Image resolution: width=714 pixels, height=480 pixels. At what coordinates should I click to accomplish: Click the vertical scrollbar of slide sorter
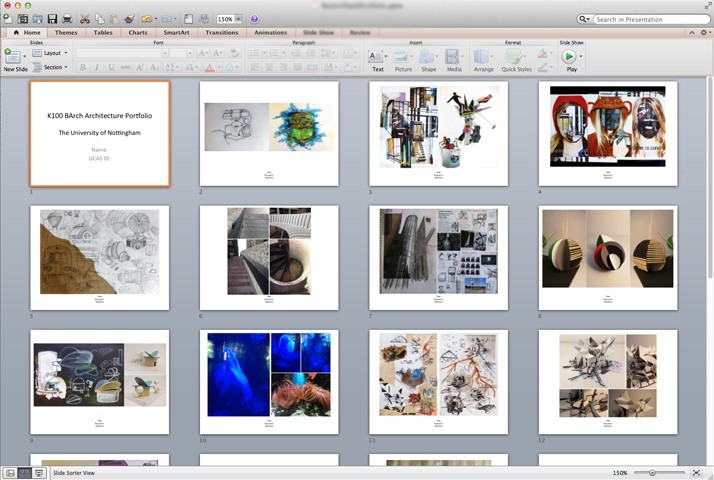coord(710,178)
